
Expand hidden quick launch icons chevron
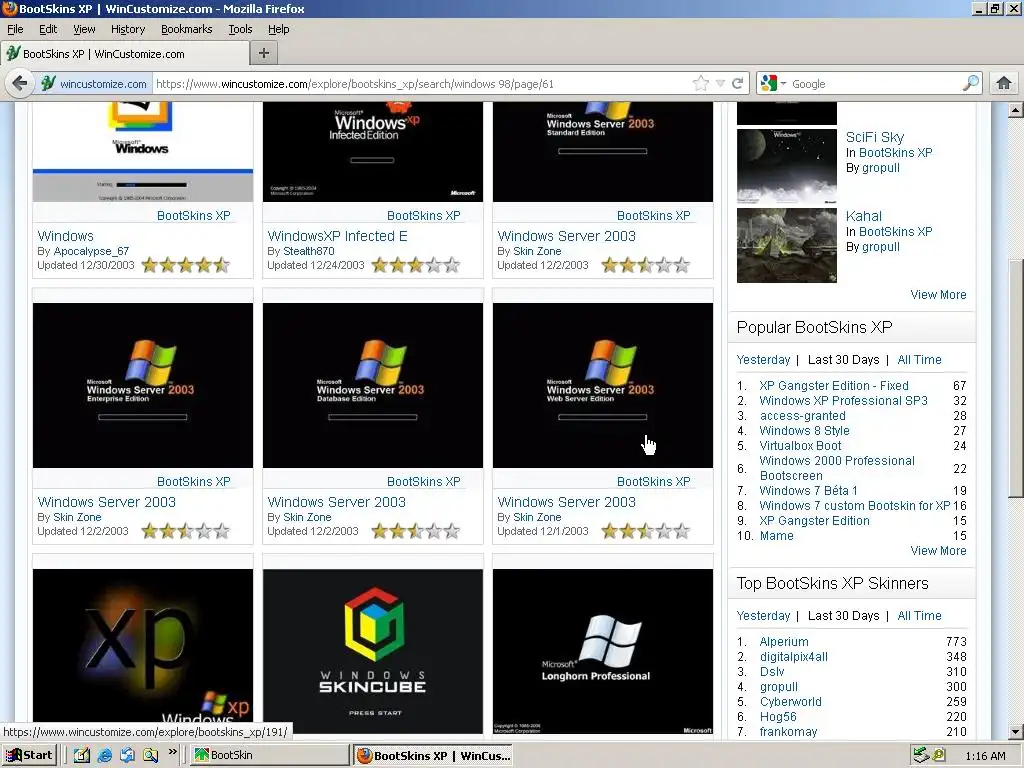pyautogui.click(x=172, y=752)
